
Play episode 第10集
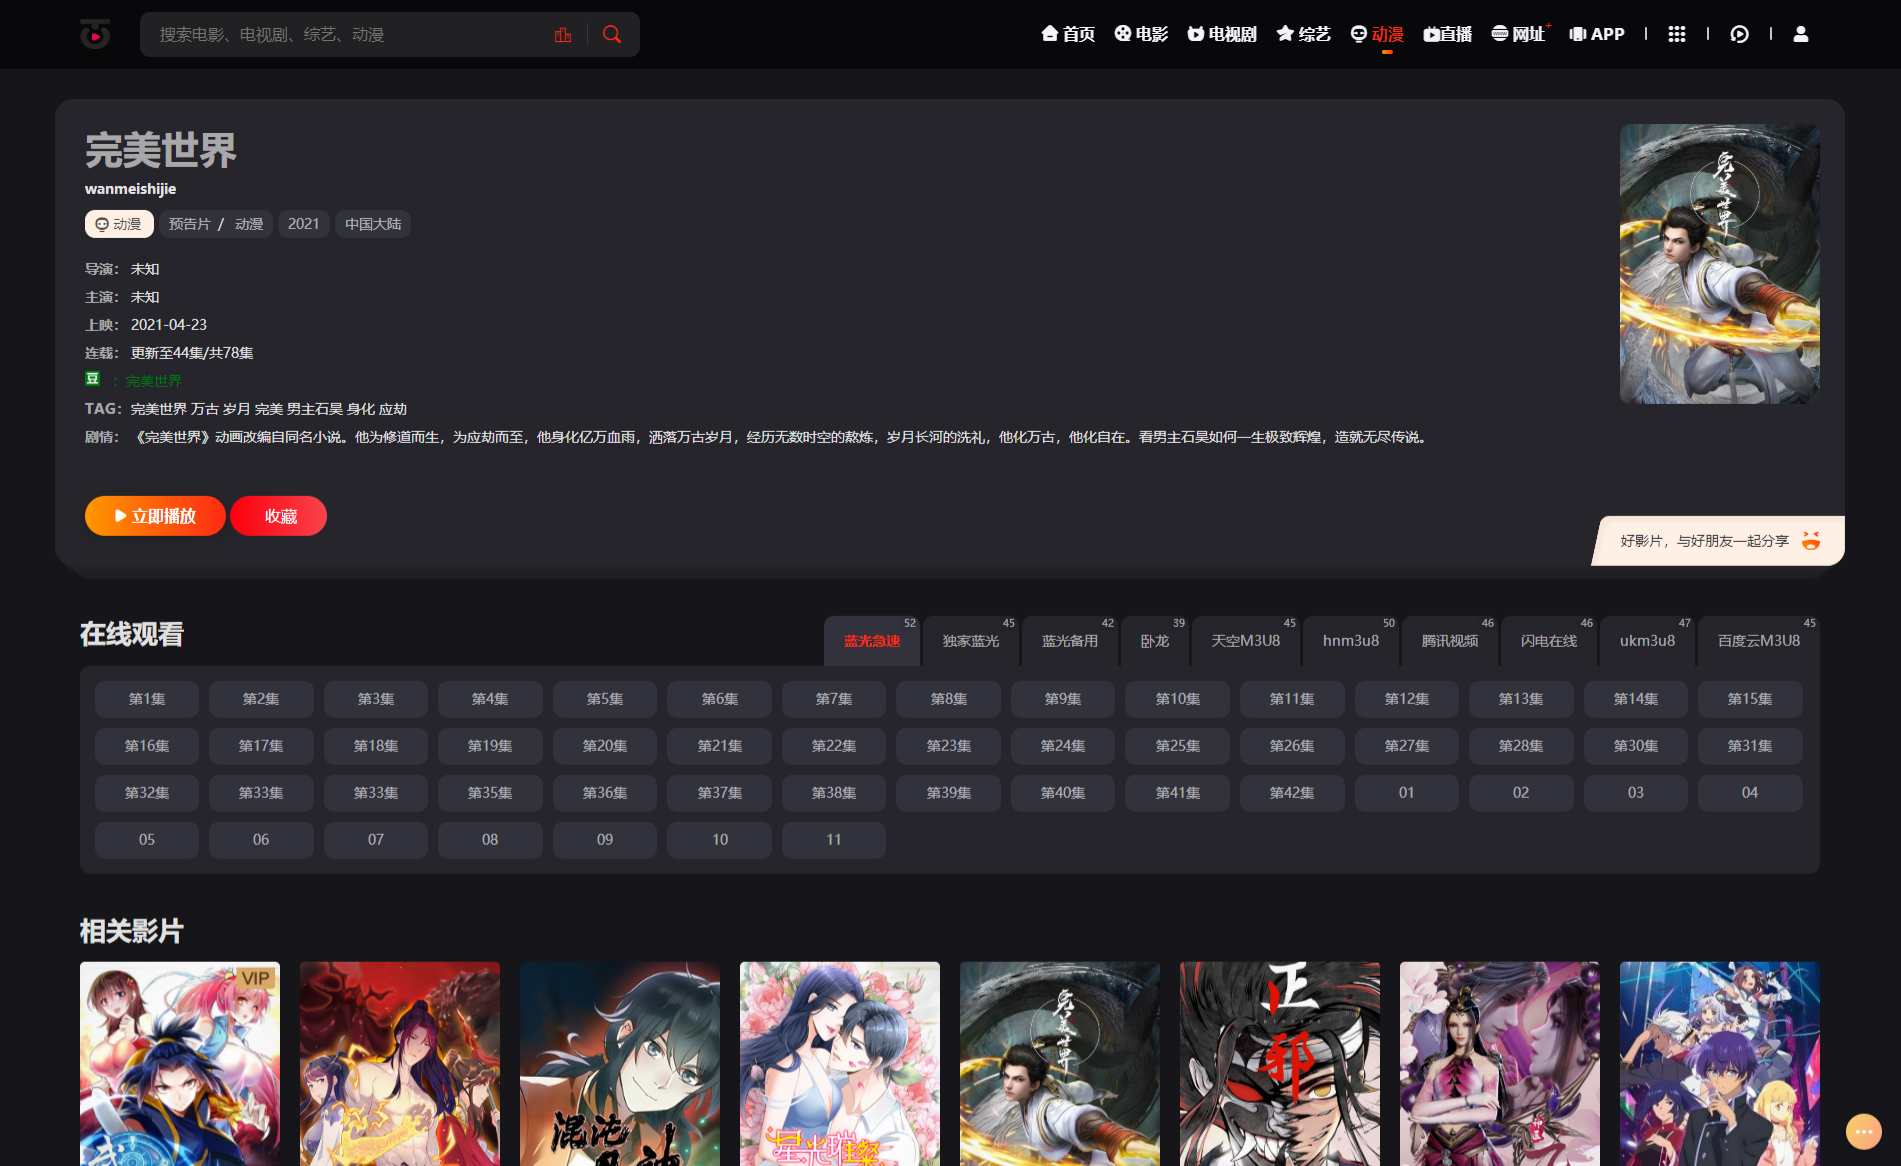click(1177, 699)
